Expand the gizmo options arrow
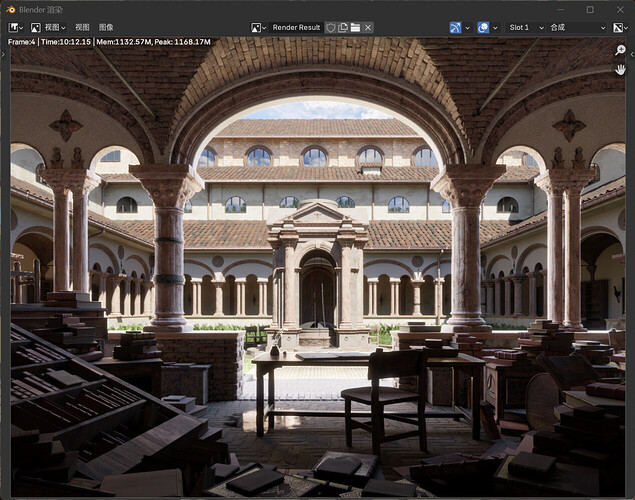The image size is (635, 500). pos(468,27)
